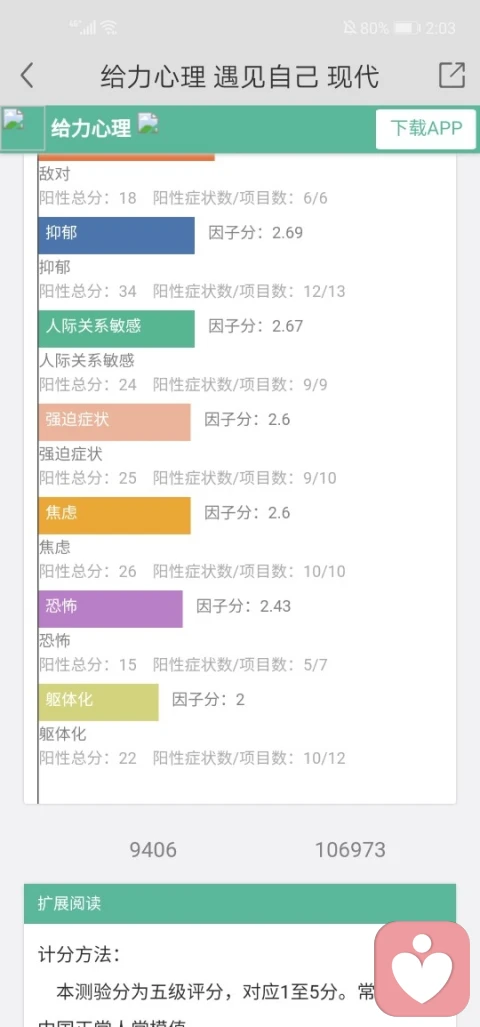Tap the Wi-Fi status icon

pyautogui.click(x=109, y=28)
